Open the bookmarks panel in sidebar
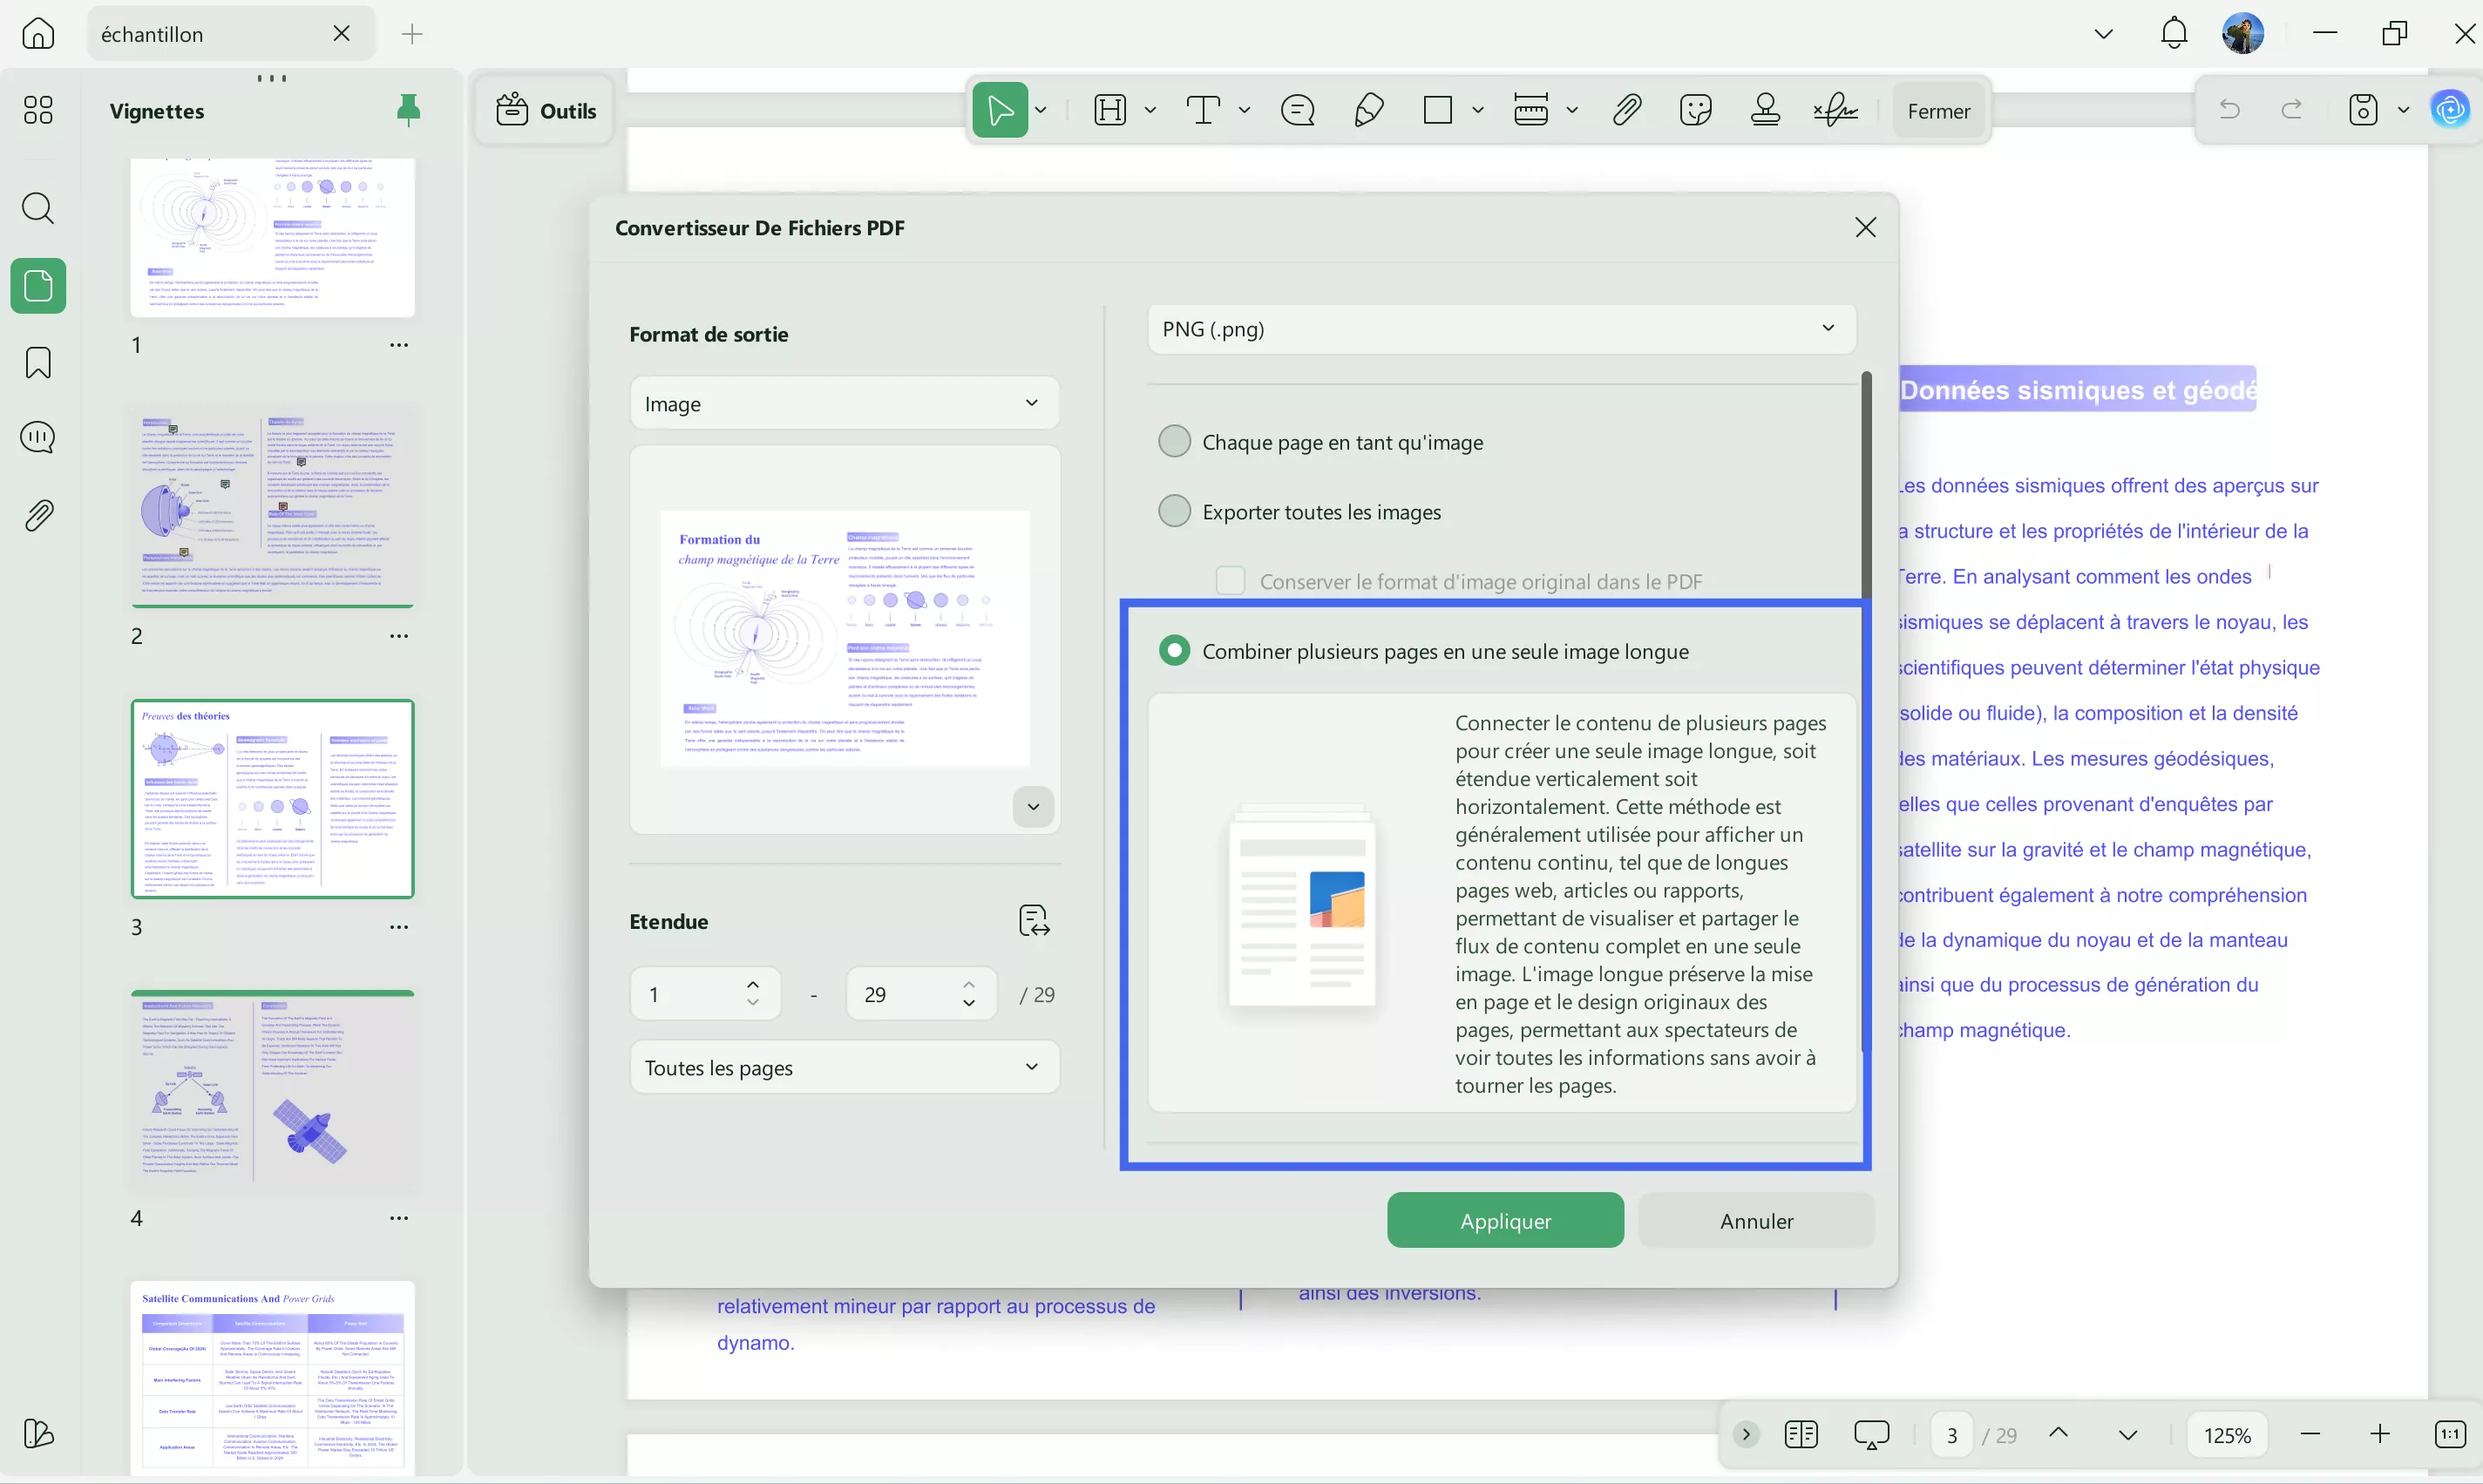 [38, 362]
